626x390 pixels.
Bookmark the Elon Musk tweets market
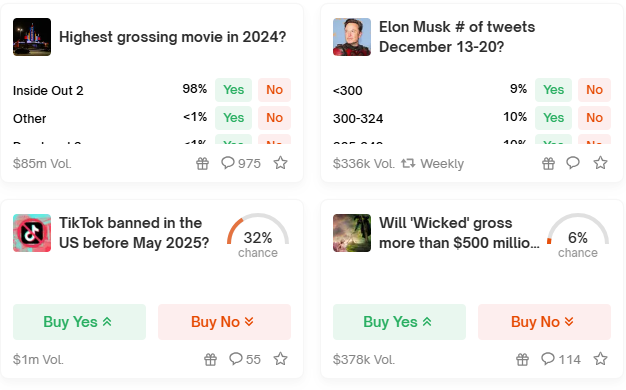[x=600, y=163]
